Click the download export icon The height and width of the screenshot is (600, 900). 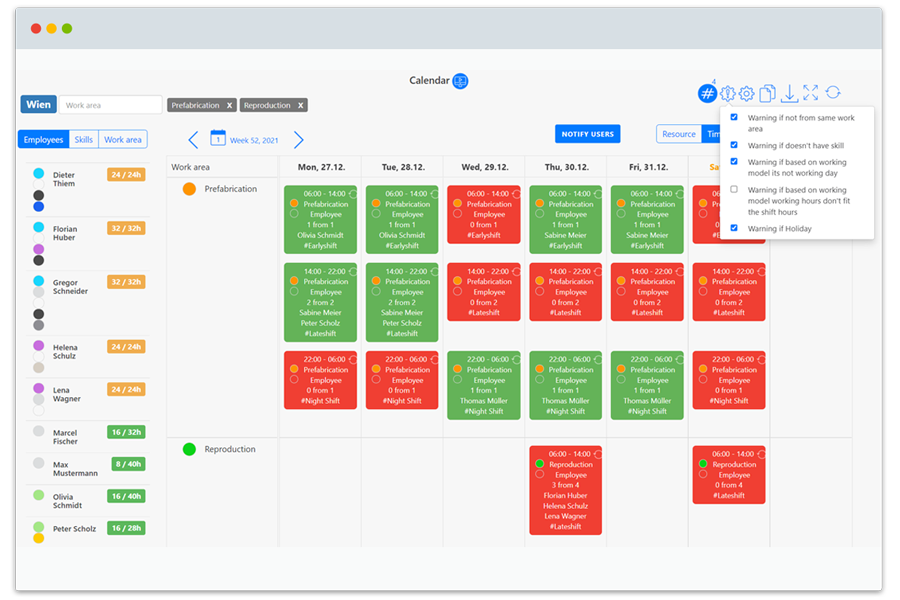click(x=790, y=93)
